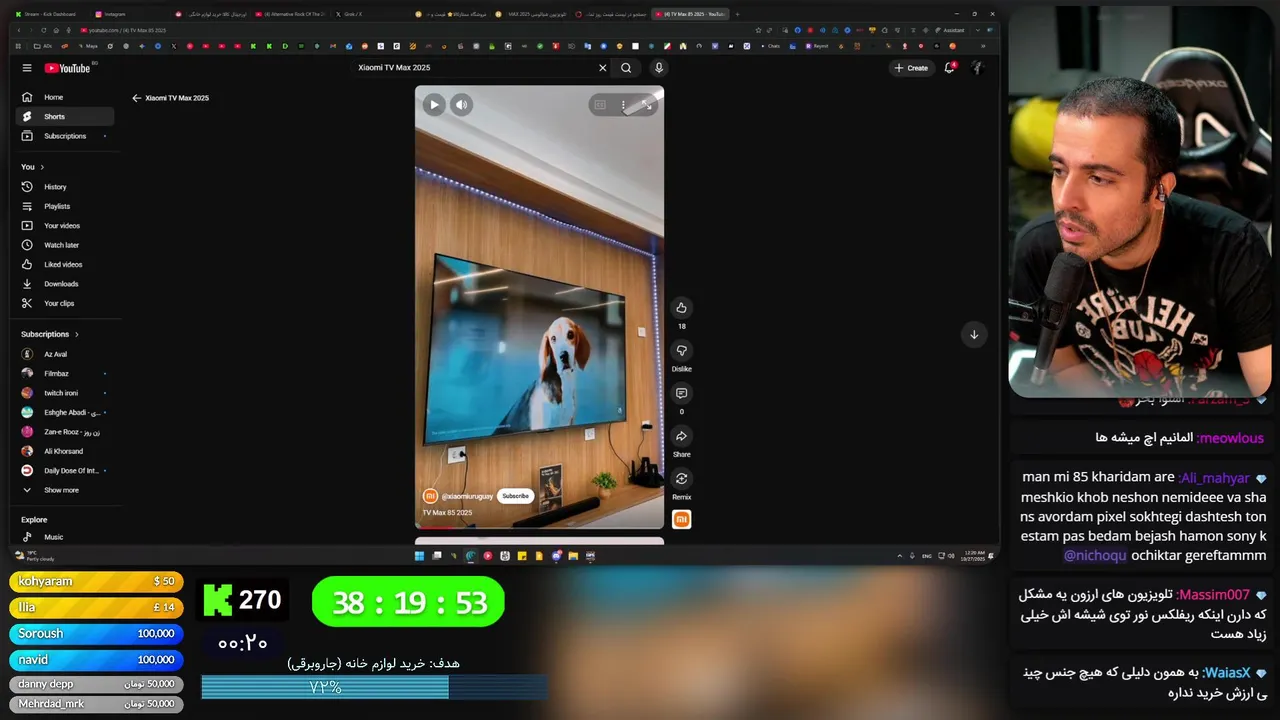Open Subscriptions in the top sidebar section
This screenshot has height=720, width=1280.
(x=66, y=136)
